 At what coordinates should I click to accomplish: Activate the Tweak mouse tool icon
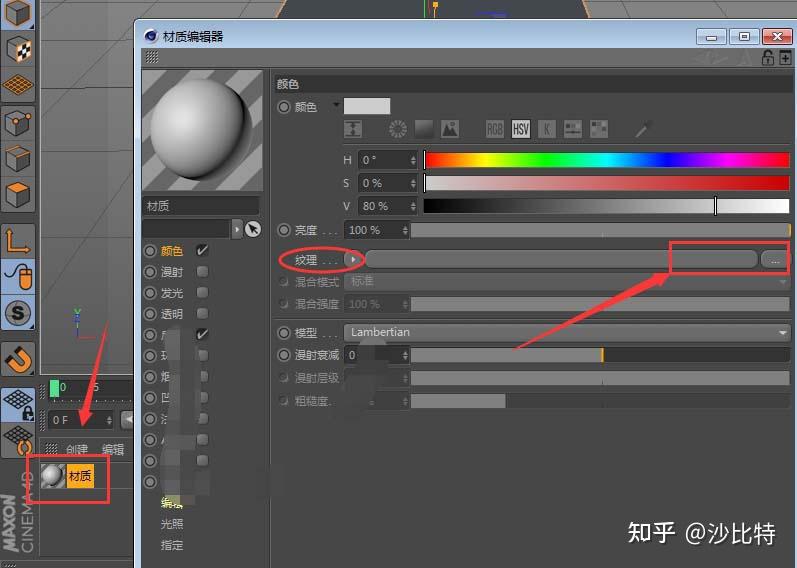[18, 276]
